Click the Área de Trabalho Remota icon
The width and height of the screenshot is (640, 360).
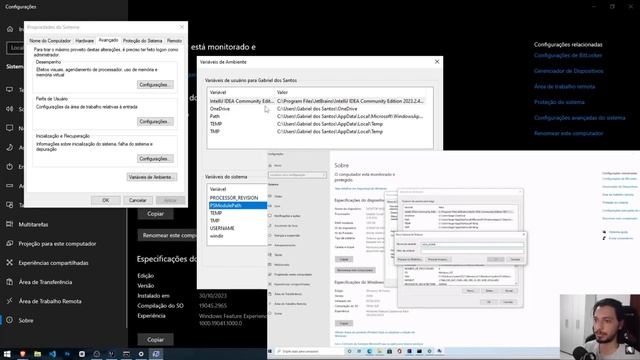point(10,301)
